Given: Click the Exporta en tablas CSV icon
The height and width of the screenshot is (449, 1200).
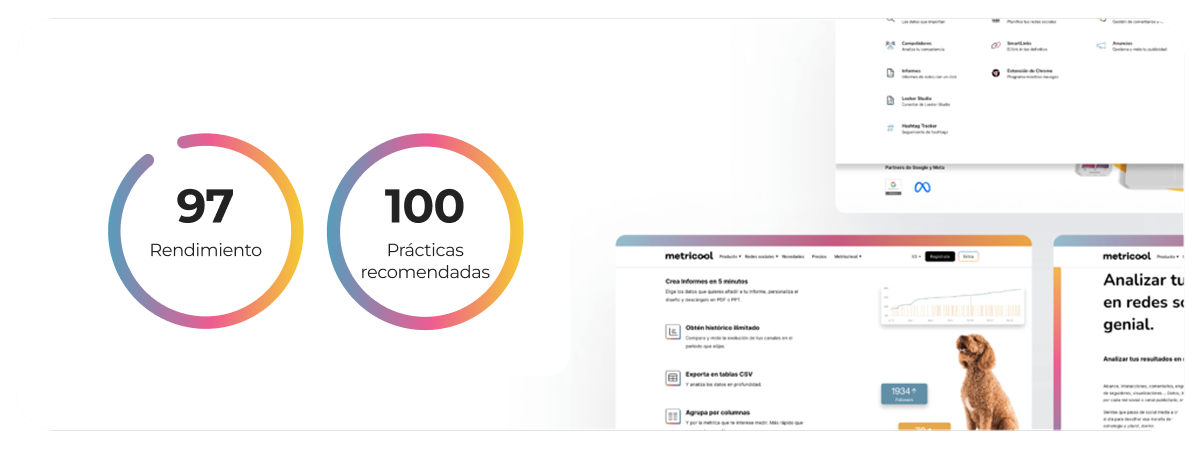Looking at the screenshot, I should click(673, 378).
